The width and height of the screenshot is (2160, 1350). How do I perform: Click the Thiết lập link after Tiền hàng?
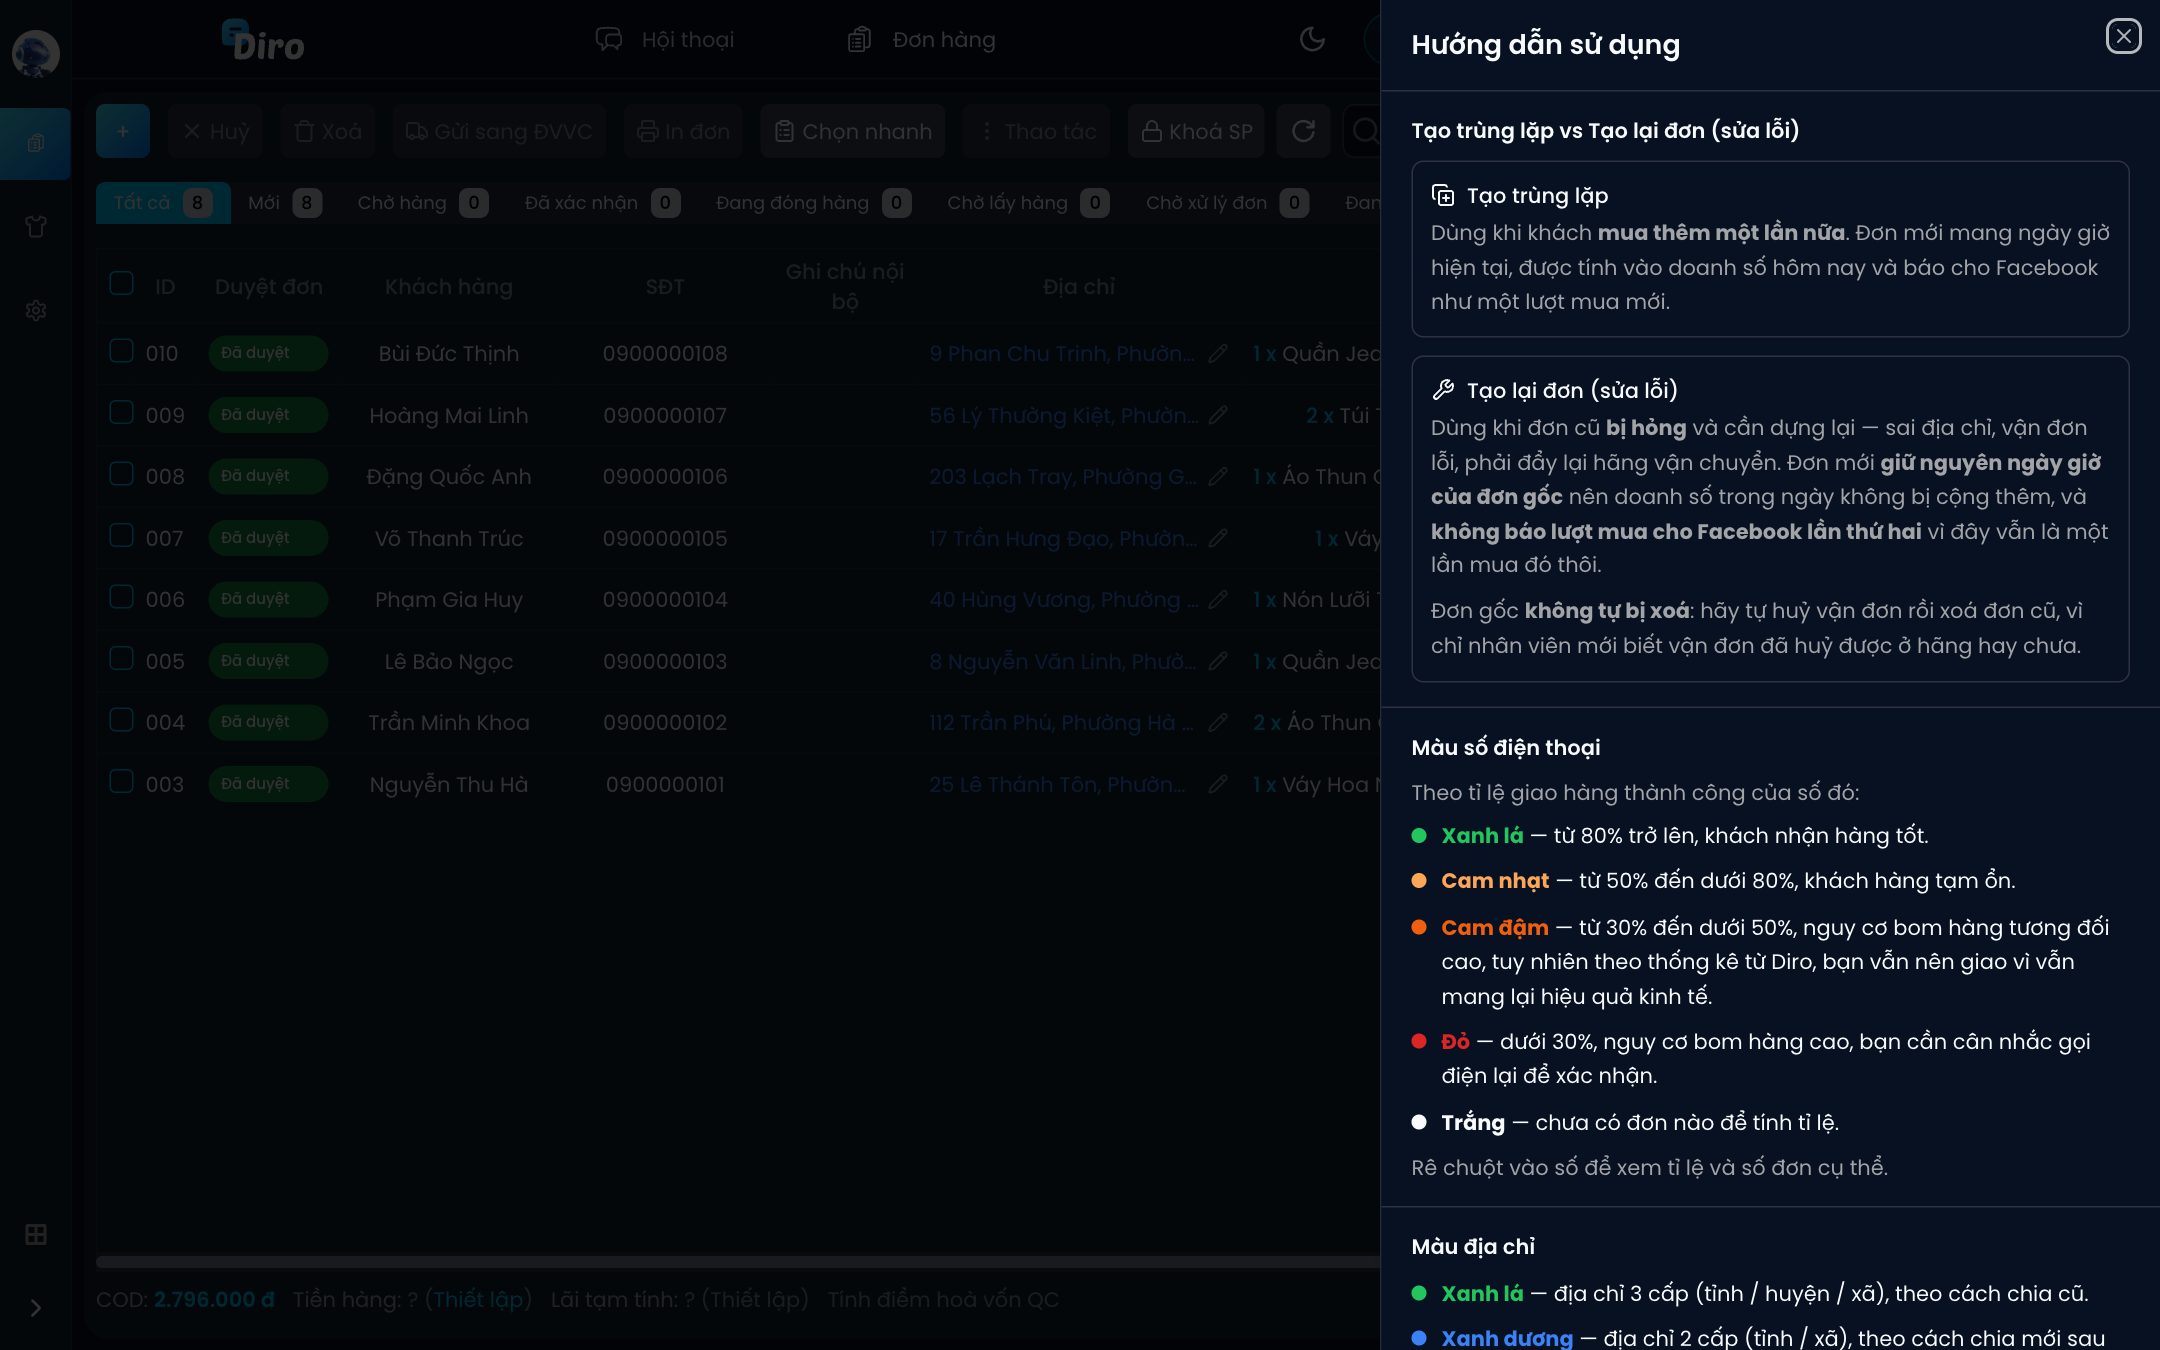point(478,1300)
